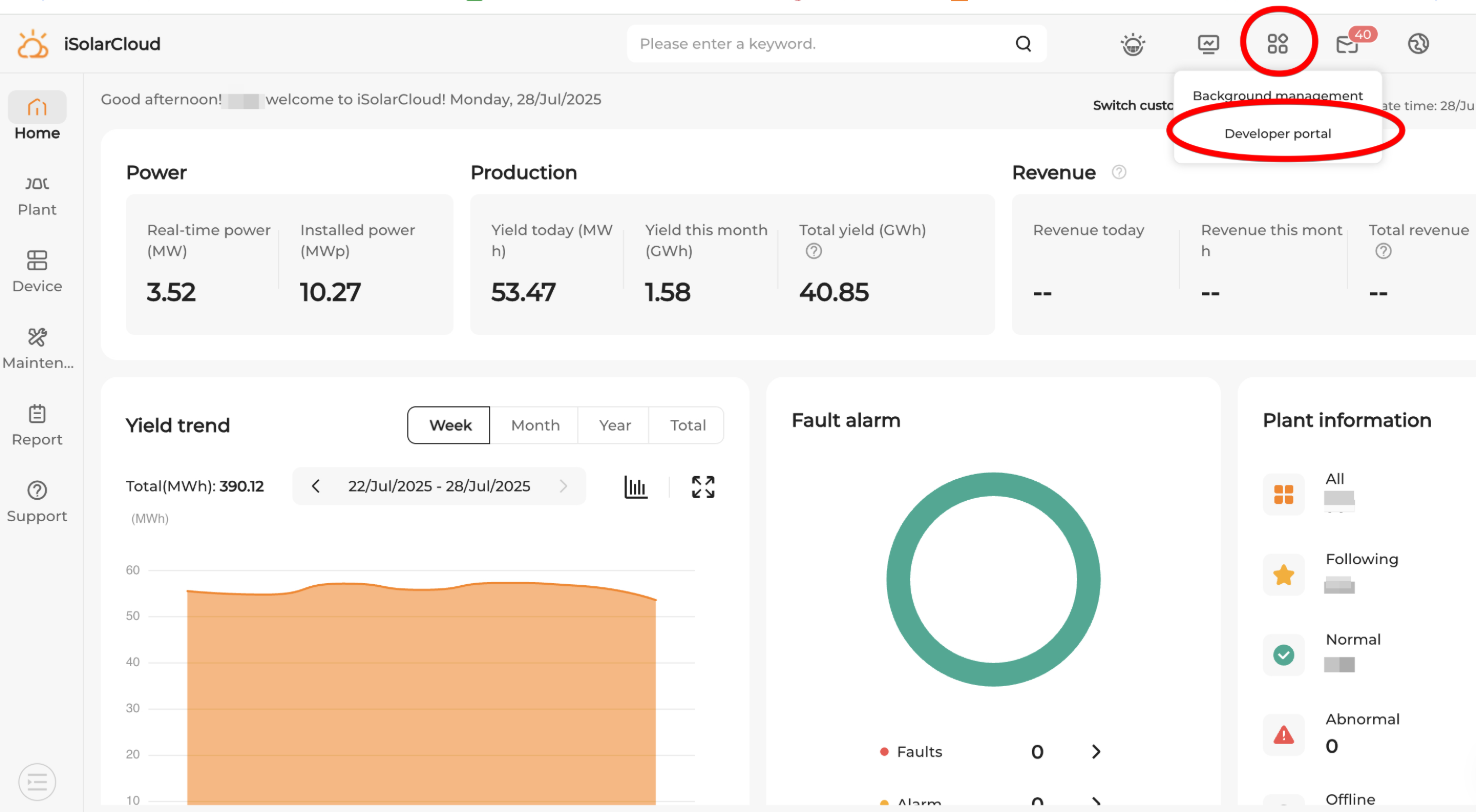This screenshot has height=812, width=1476.
Task: Click Revenue help question icon
Action: pyautogui.click(x=1119, y=172)
